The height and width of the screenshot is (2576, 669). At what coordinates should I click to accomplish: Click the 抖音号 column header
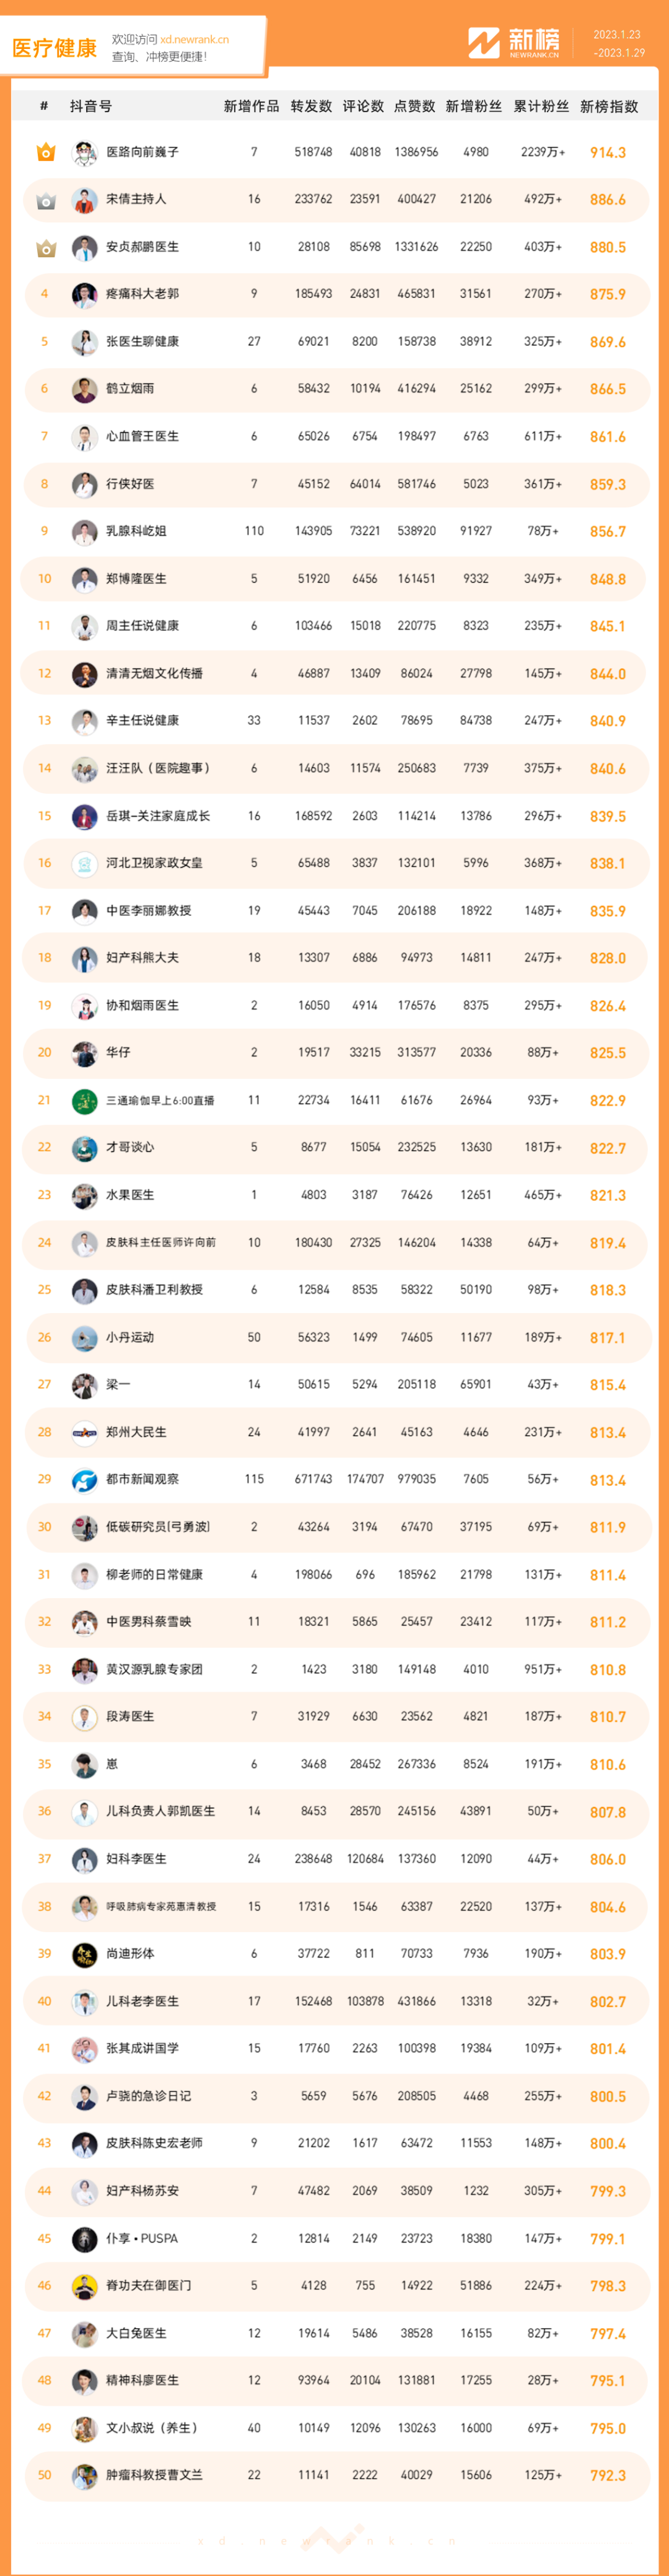pyautogui.click(x=91, y=106)
